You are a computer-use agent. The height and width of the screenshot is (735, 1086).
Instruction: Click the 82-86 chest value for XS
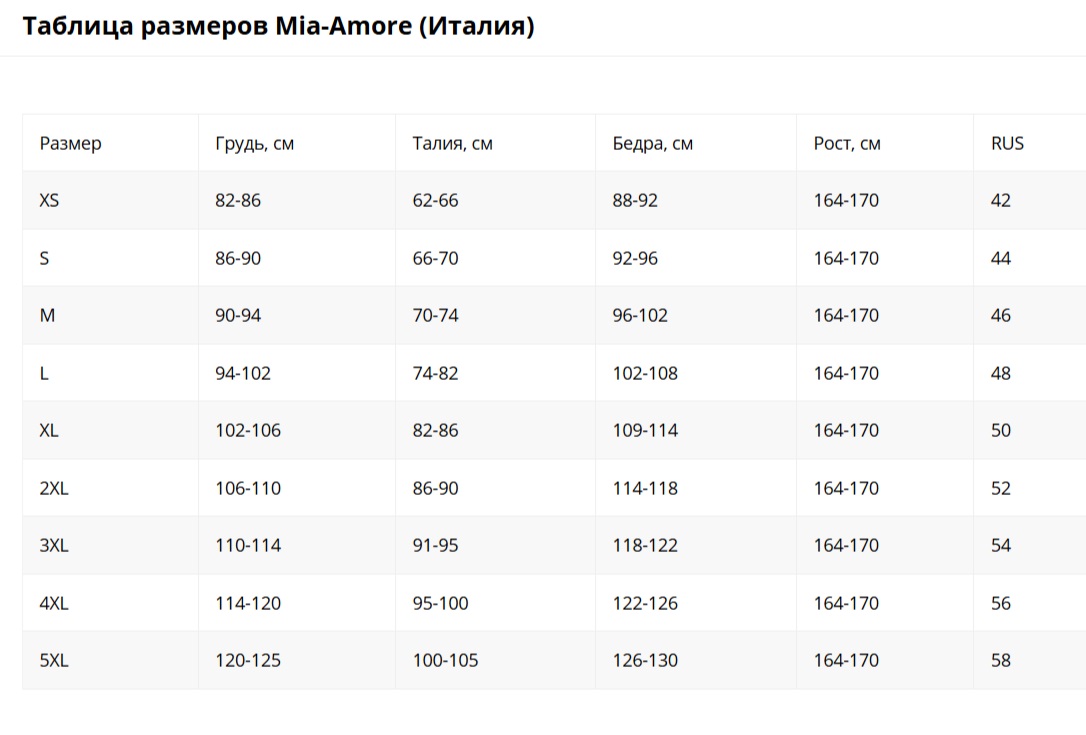tap(238, 200)
